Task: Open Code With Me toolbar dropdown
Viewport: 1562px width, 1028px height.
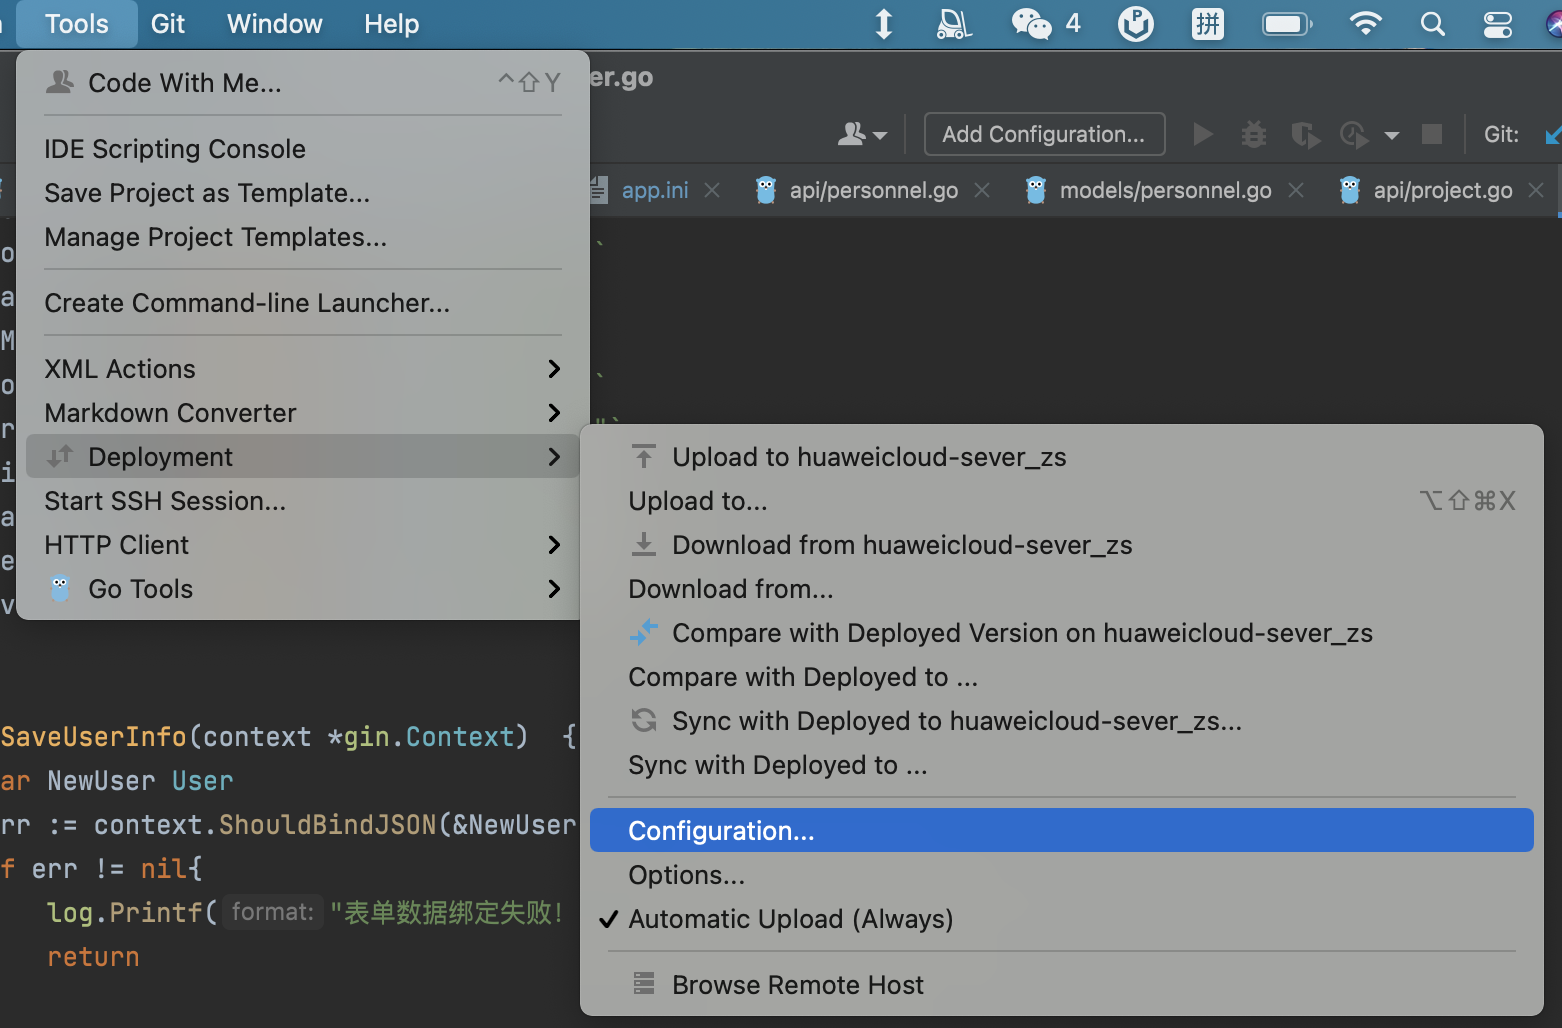Action: click(x=862, y=134)
